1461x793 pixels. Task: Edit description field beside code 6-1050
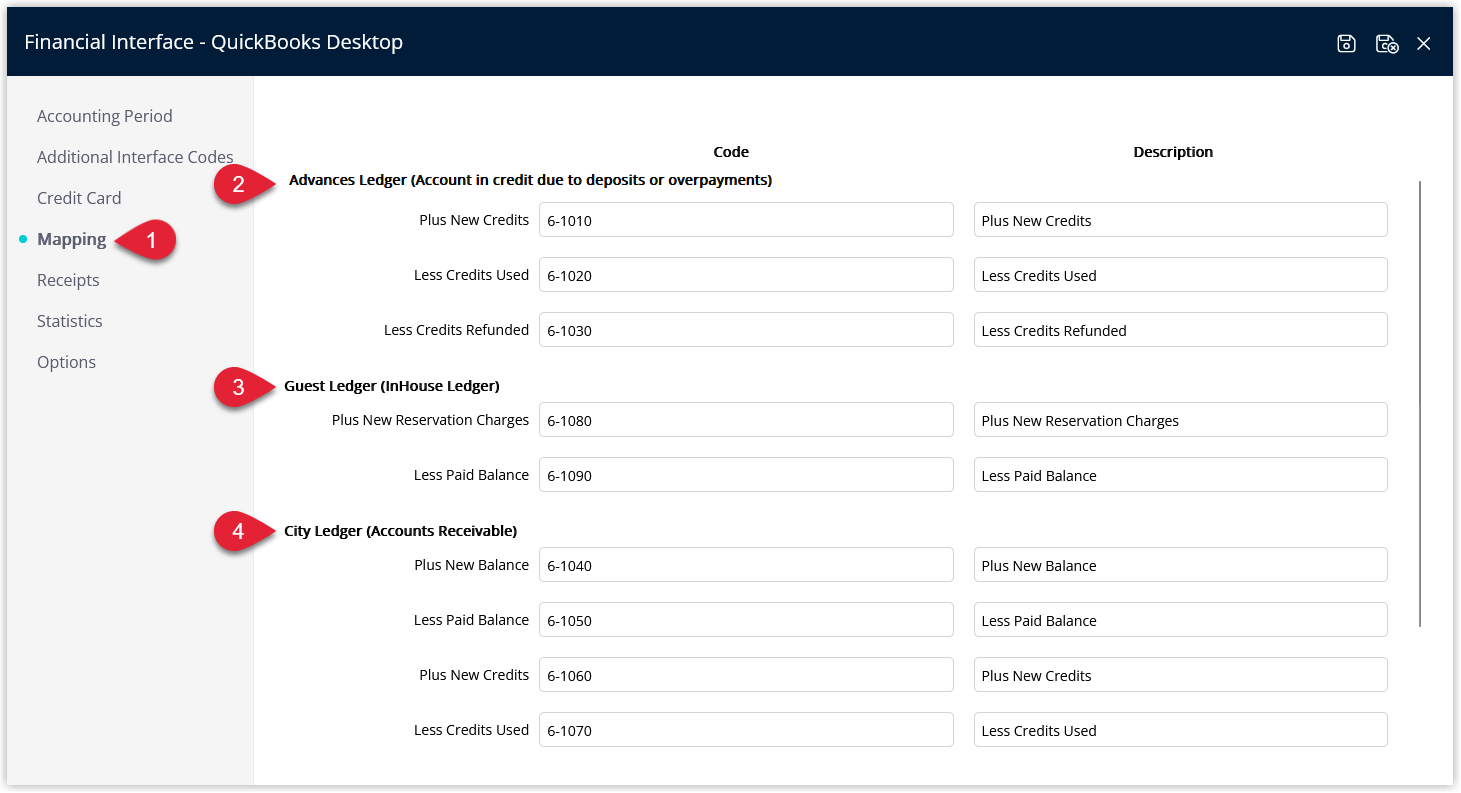pos(1181,620)
